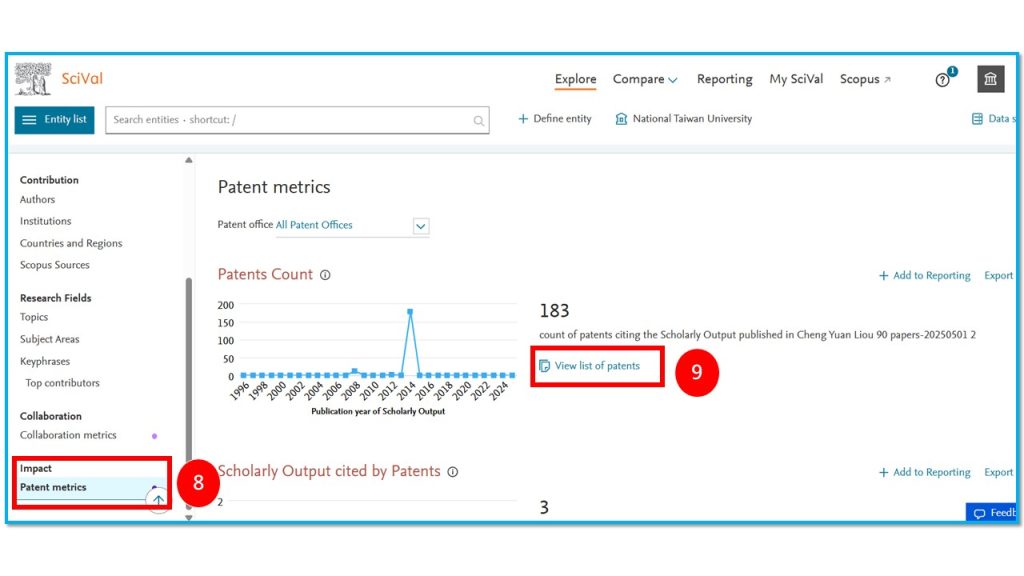Export the Patents Count data
1024x576 pixels.
(x=999, y=276)
